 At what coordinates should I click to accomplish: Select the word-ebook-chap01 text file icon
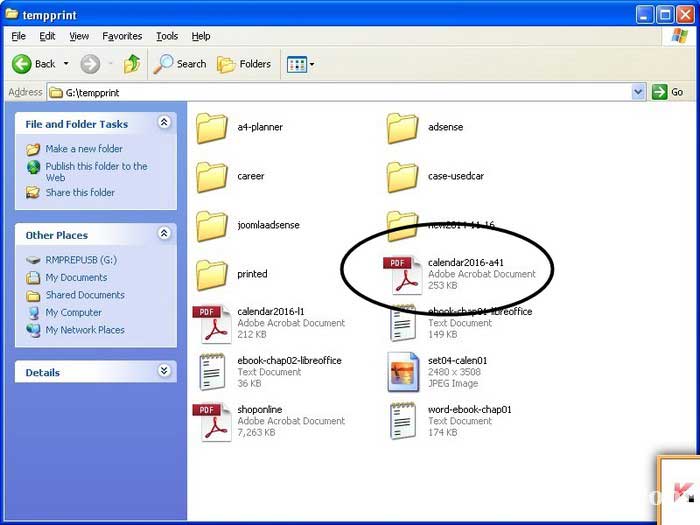pos(403,421)
